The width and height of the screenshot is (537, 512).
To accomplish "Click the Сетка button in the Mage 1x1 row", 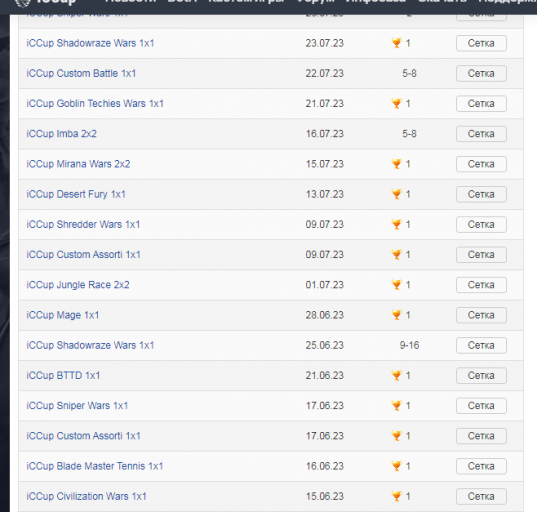I will coord(481,315).
